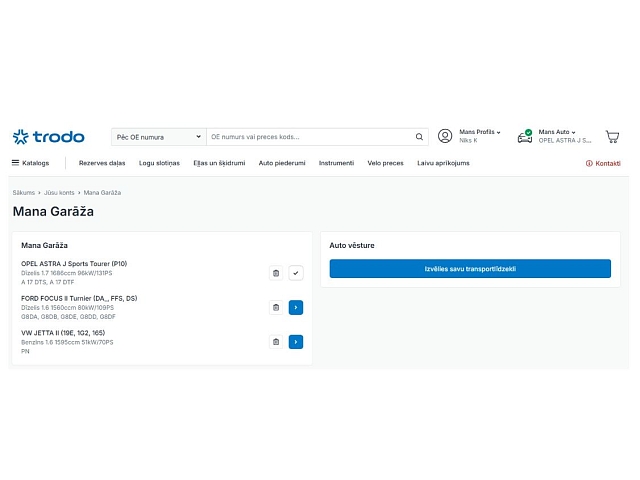This screenshot has width=640, height=480.
Task: Click the Niks K profile name
Action: click(468, 140)
